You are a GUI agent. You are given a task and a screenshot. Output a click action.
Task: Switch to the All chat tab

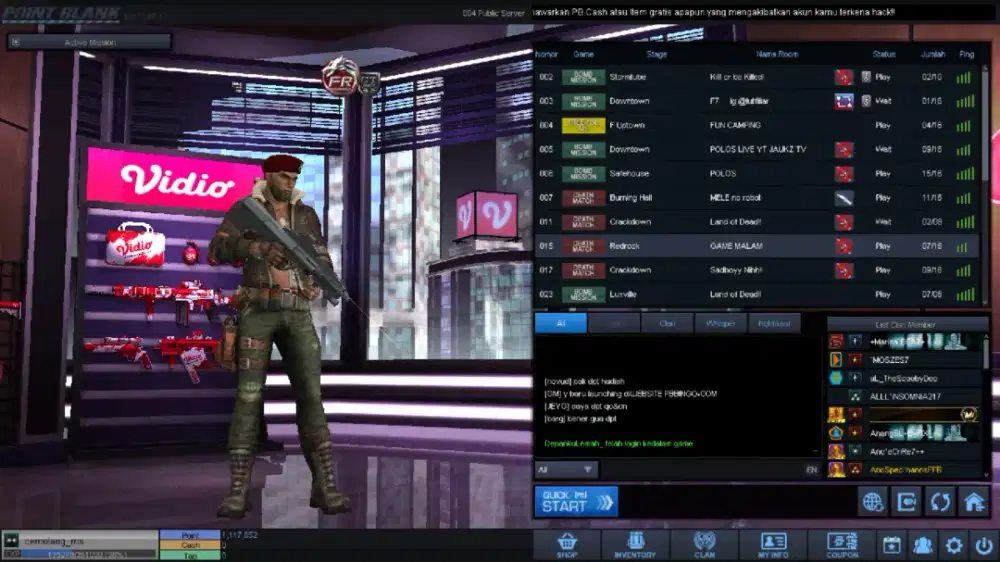click(561, 323)
